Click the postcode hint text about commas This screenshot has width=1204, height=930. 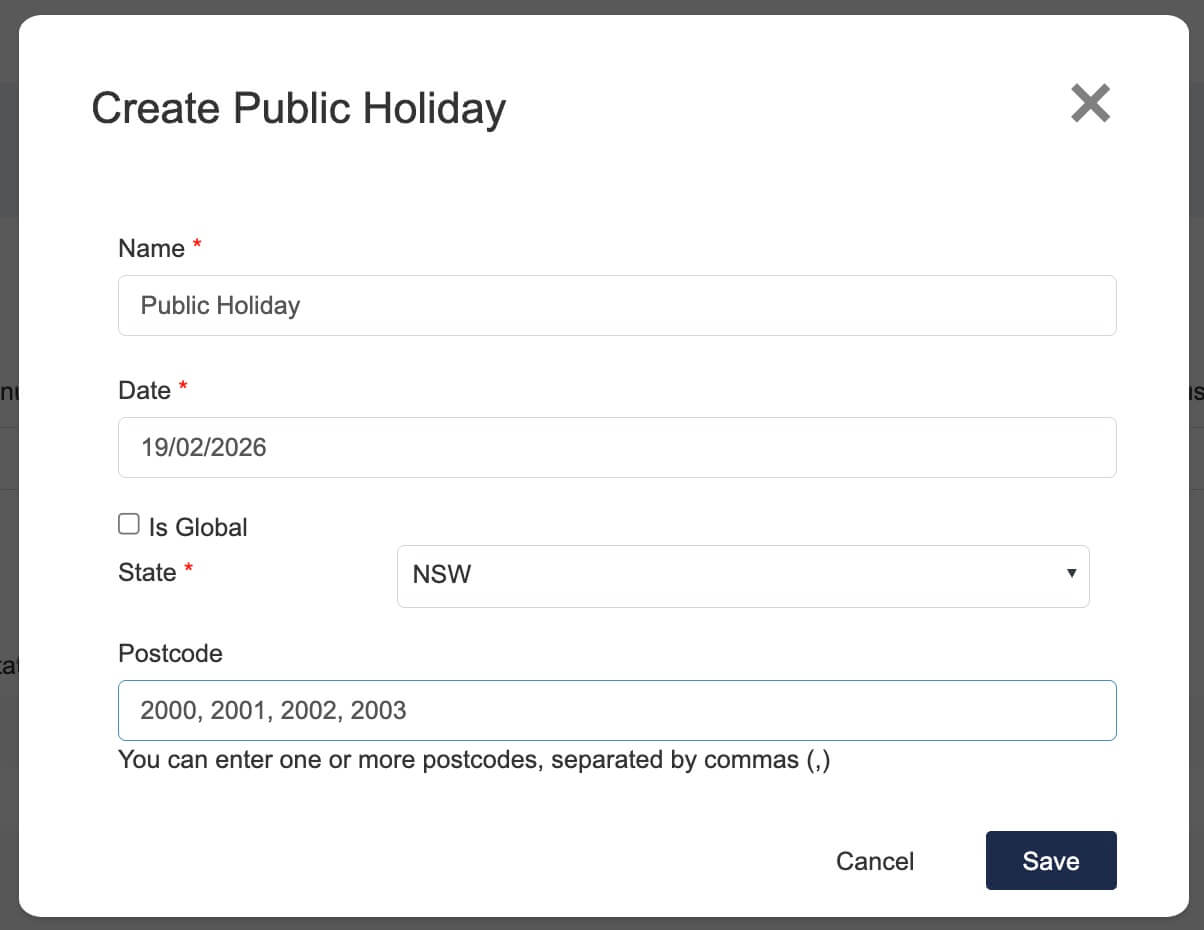pyautogui.click(x=474, y=760)
